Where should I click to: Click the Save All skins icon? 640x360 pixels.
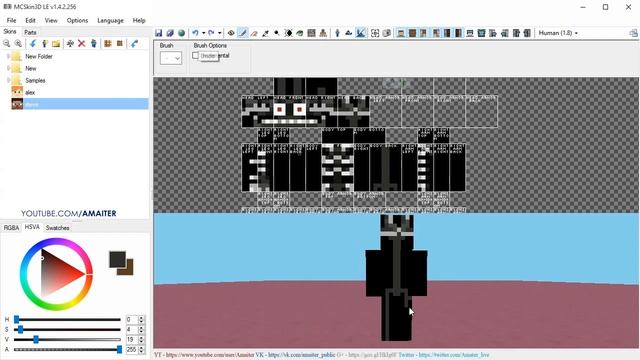(170, 33)
